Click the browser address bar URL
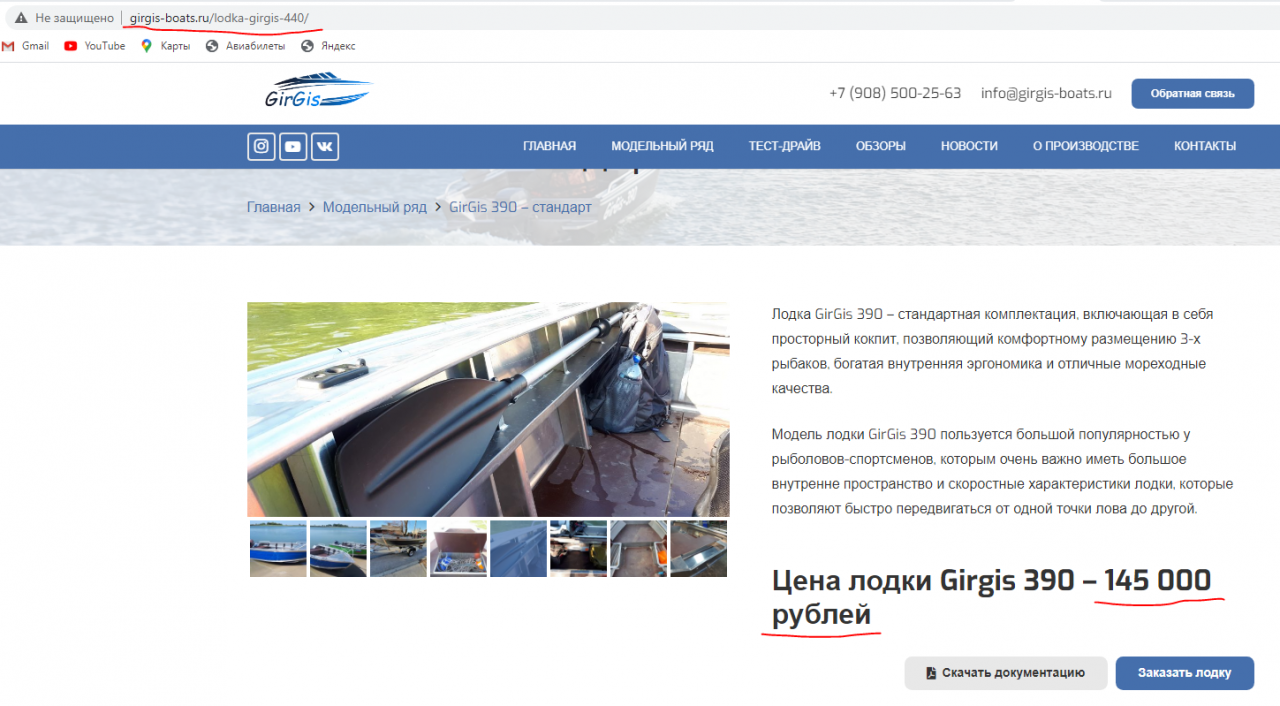The height and width of the screenshot is (706, 1280). 219,18
